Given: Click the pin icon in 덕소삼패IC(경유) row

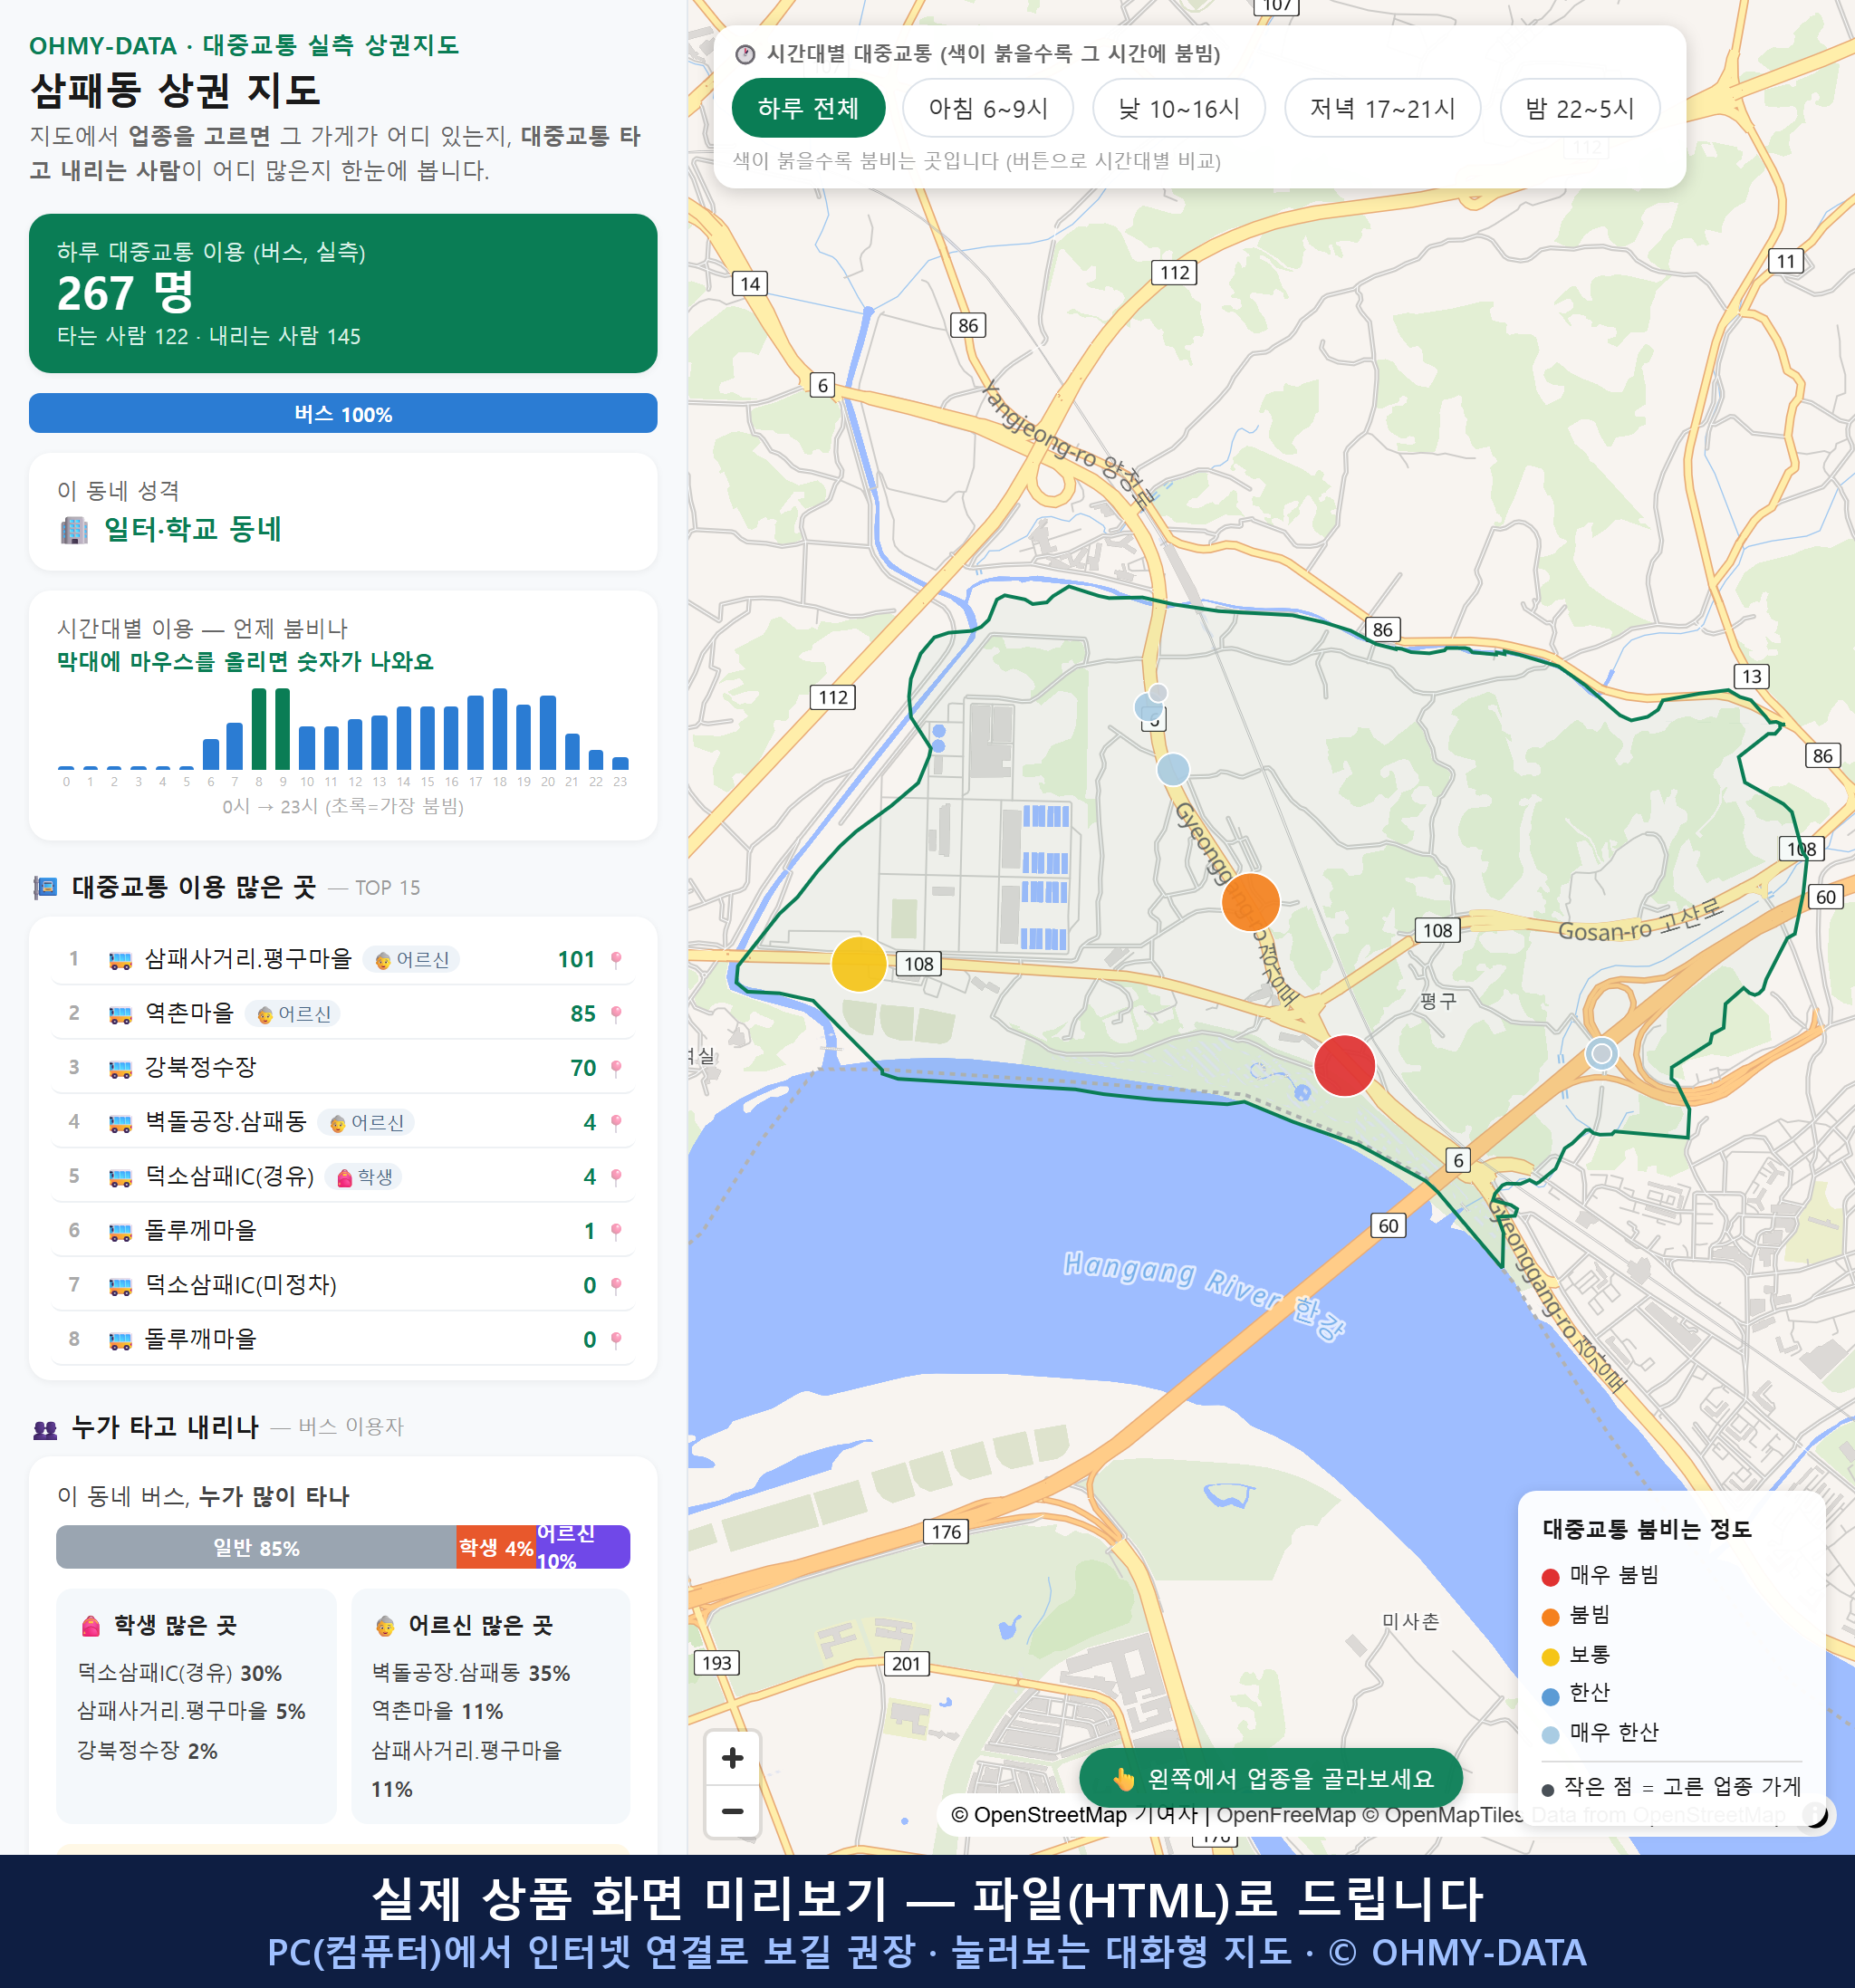Looking at the screenshot, I should tap(616, 1177).
